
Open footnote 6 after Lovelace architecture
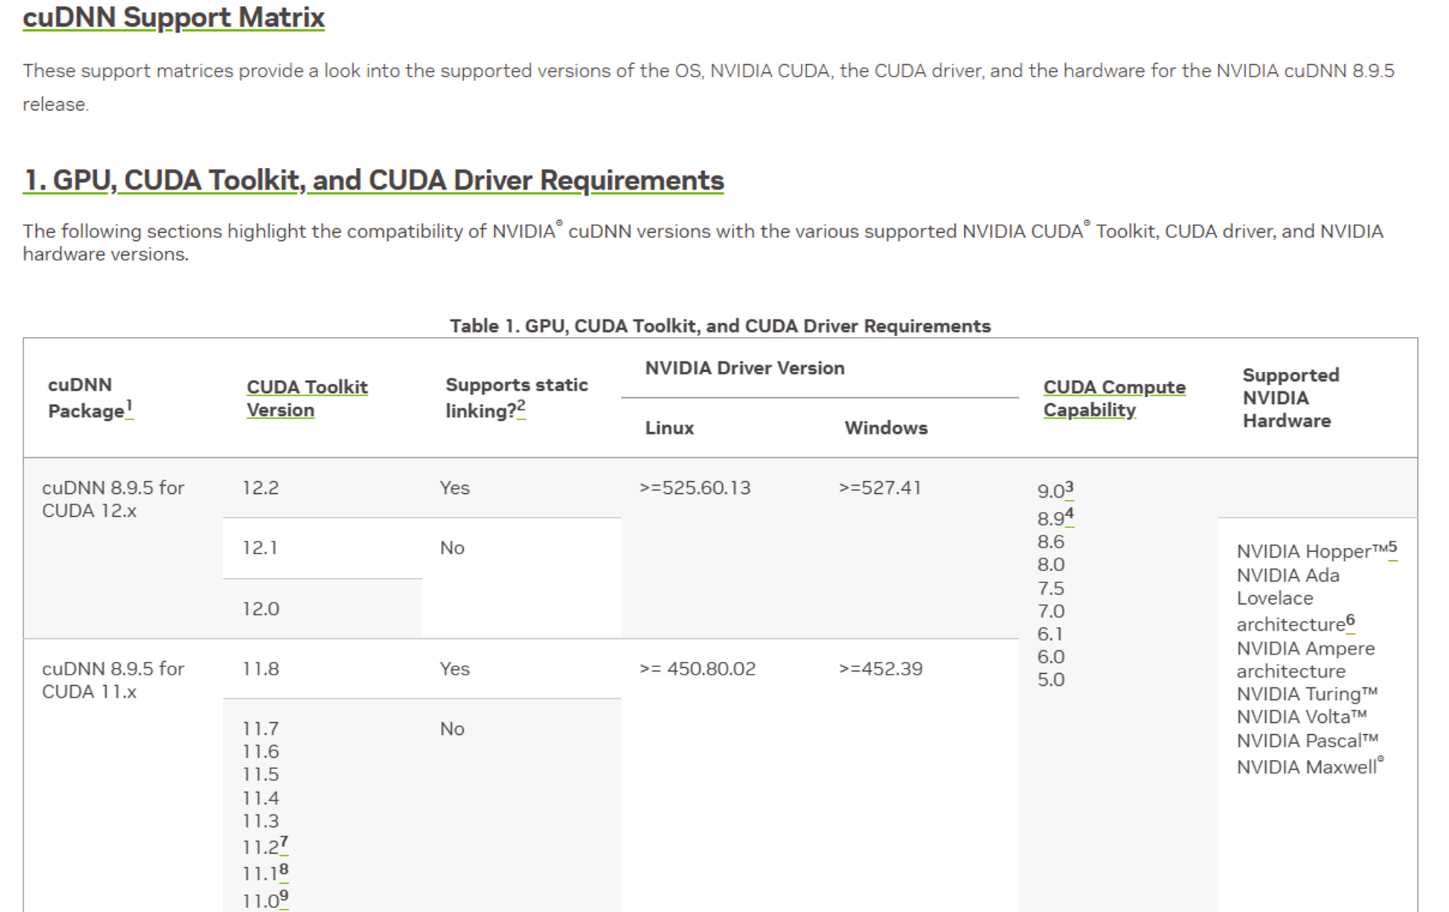pos(1350,620)
